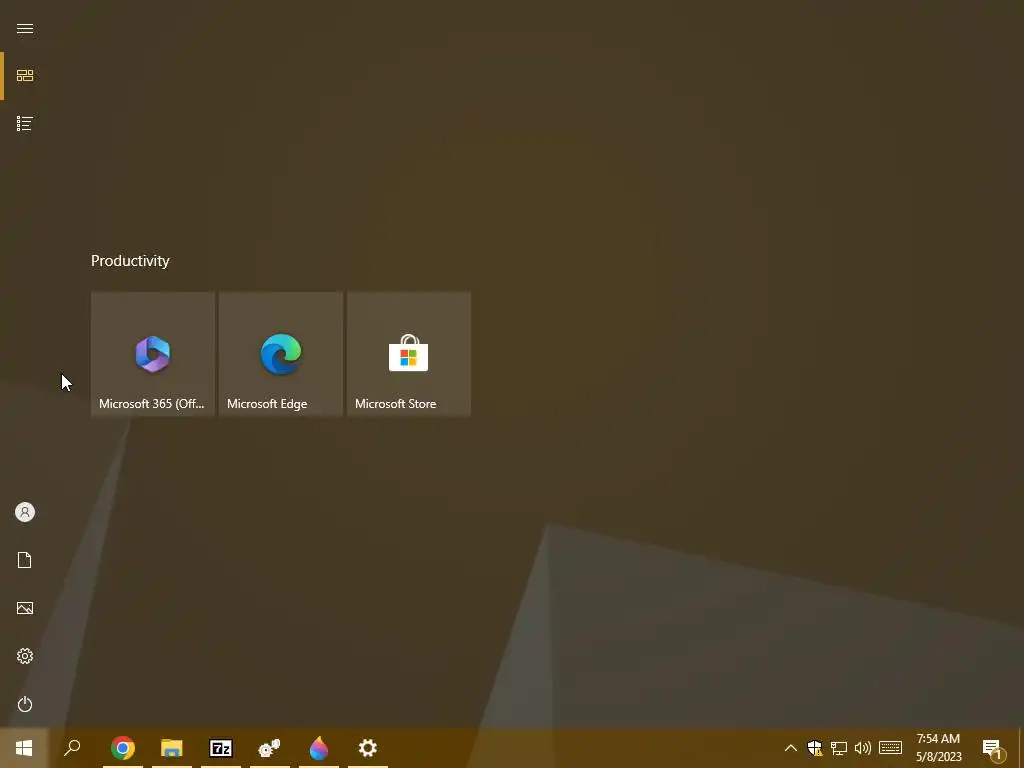Launch Google Chrome from the taskbar

pos(123,748)
